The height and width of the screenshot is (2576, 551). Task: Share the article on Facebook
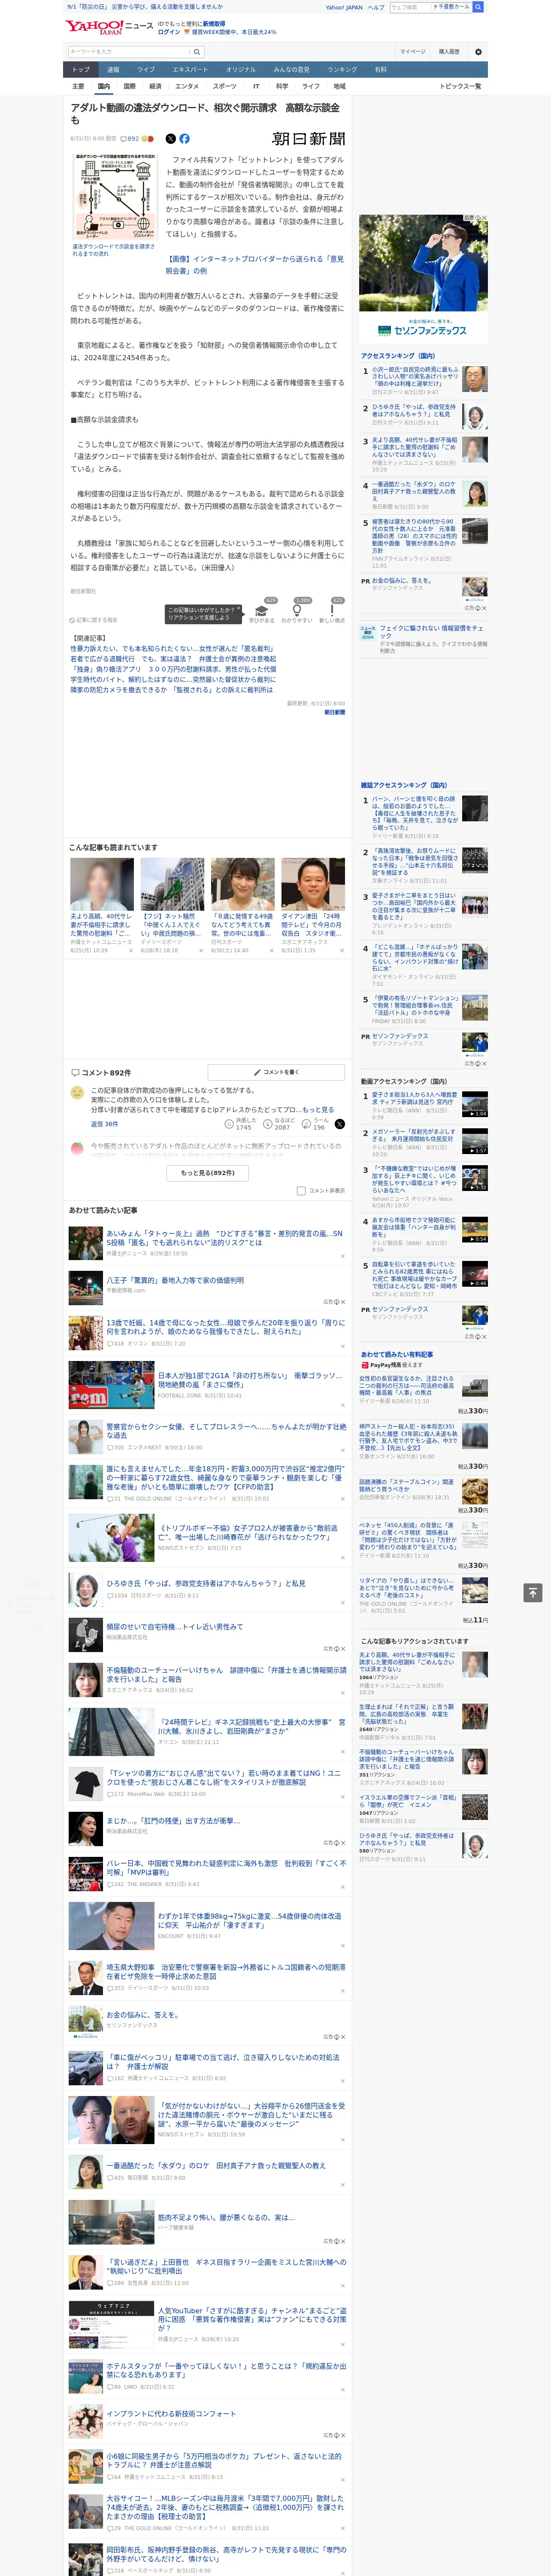pos(184,139)
